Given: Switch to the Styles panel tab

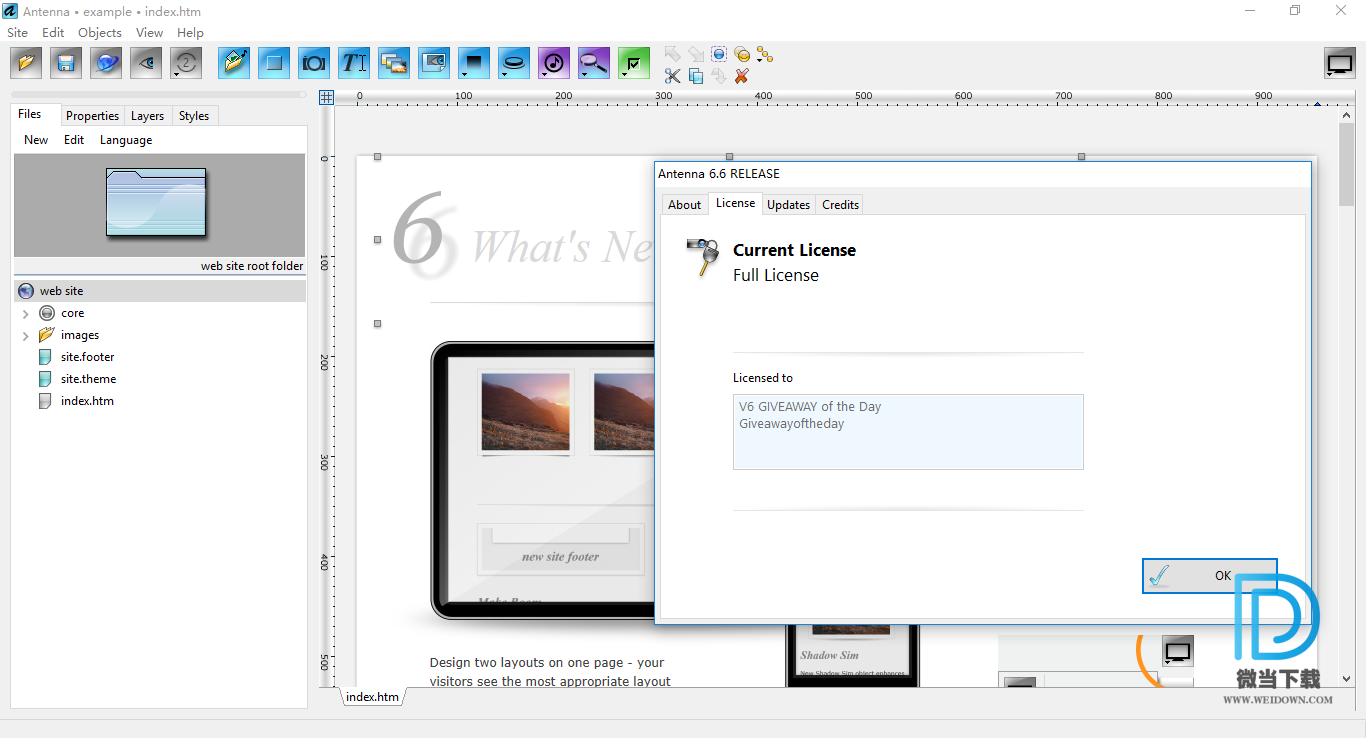Looking at the screenshot, I should click(194, 116).
